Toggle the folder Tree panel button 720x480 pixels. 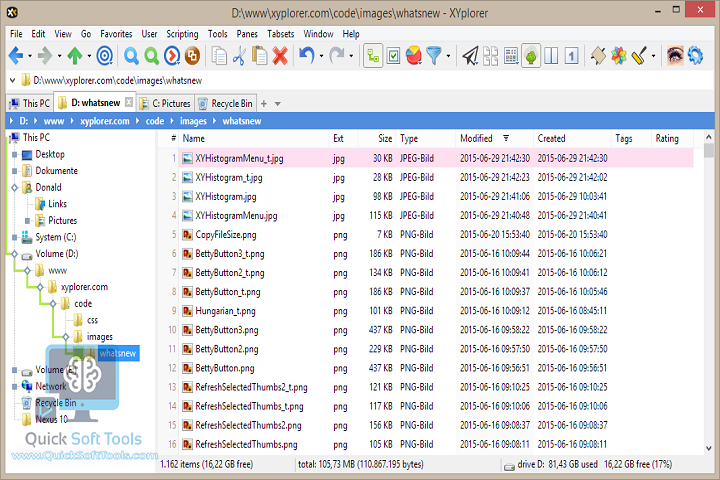point(373,56)
